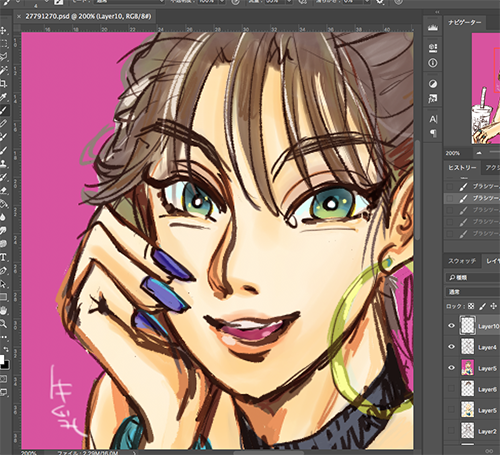
Task: Click the highlighted active Brush tool
Action: click(x=4, y=110)
